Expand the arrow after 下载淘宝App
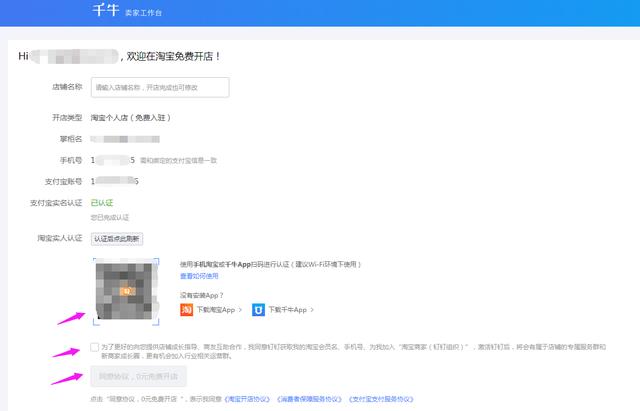The height and width of the screenshot is (411, 640). pos(240,310)
